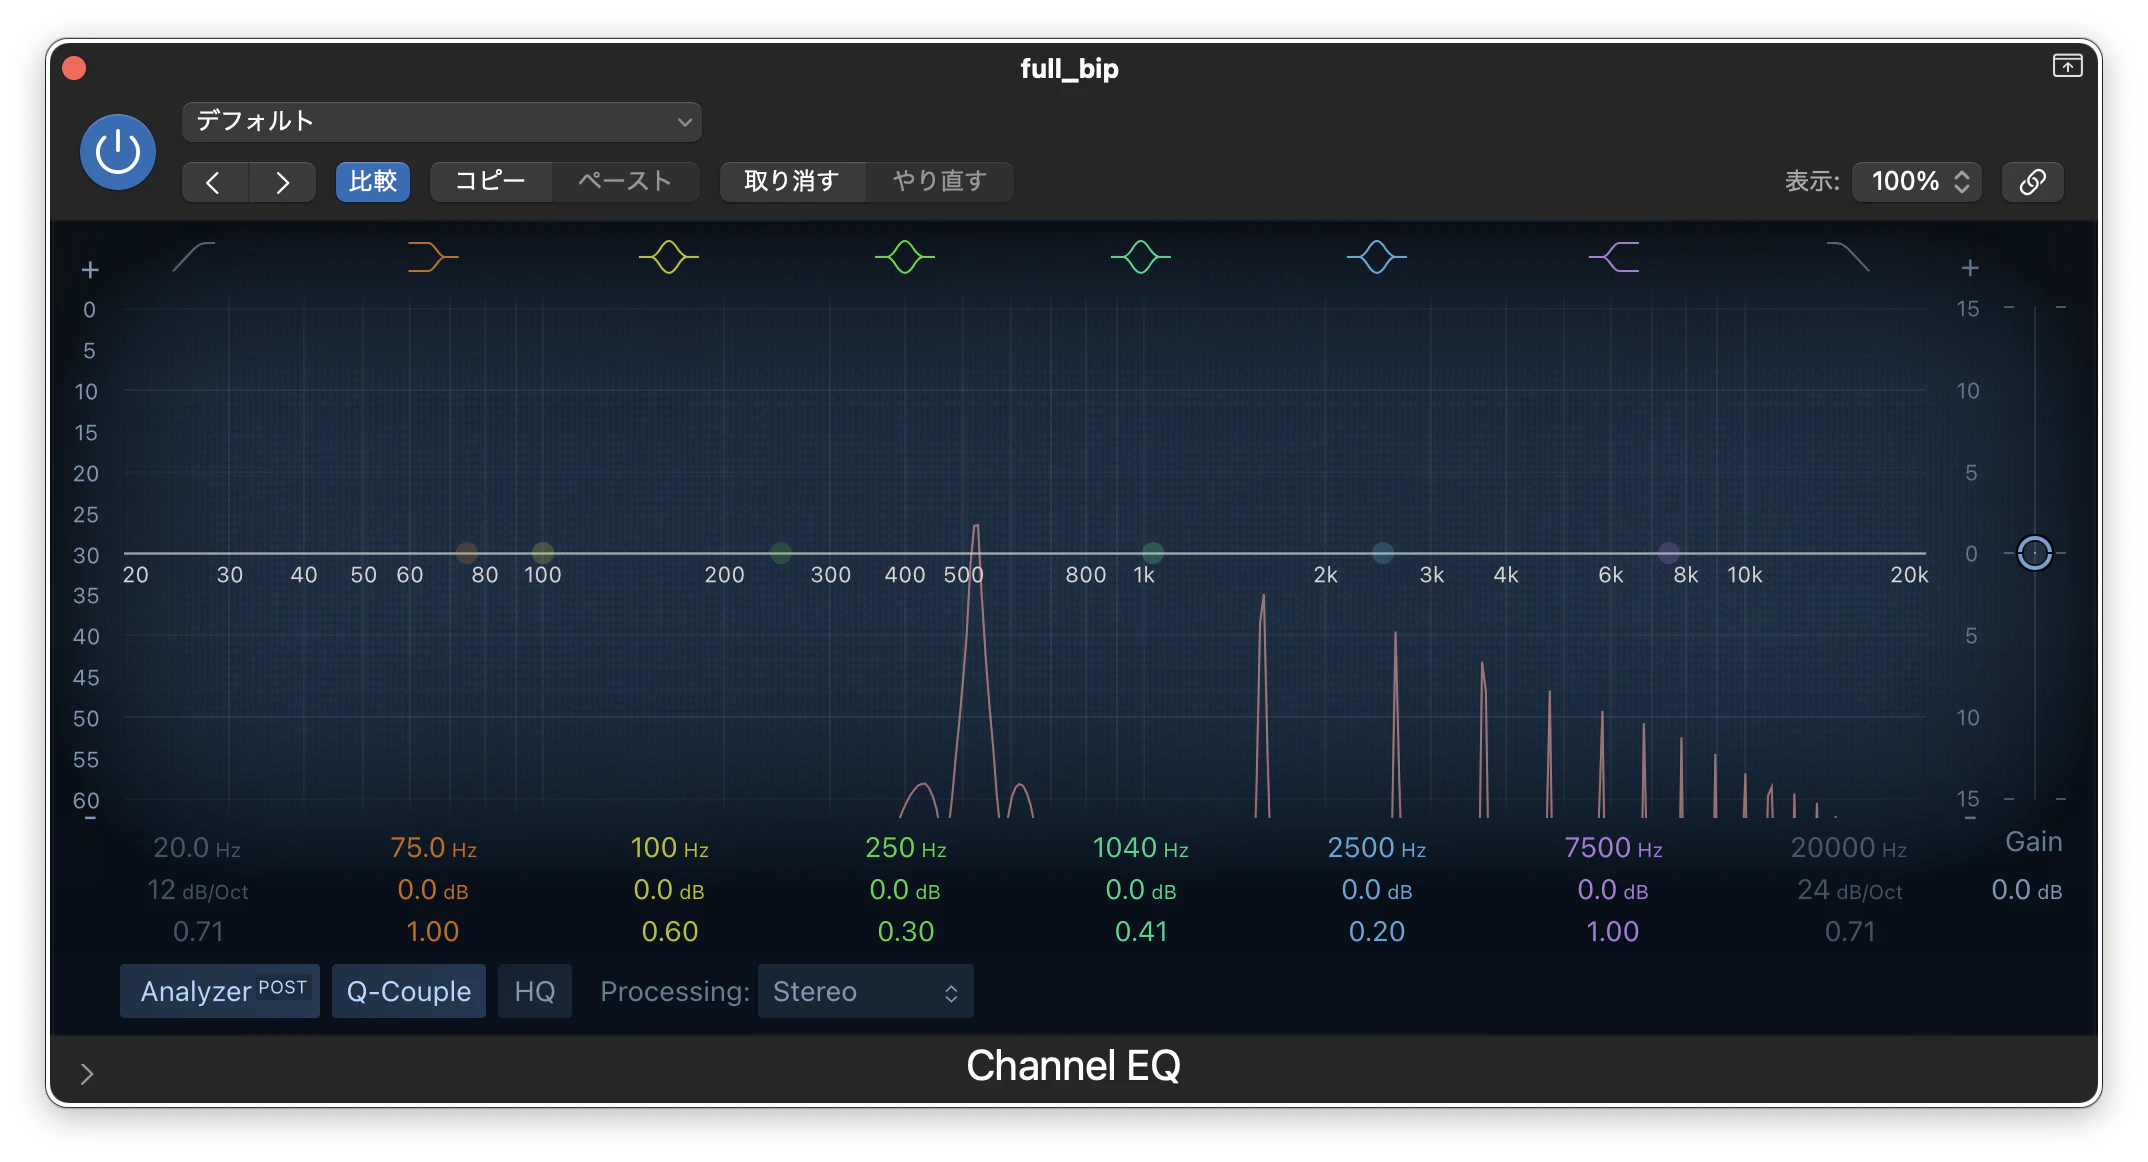Toggle the low-cut filter band icon
Viewport: 2148px width, 1162px height.
click(194, 257)
